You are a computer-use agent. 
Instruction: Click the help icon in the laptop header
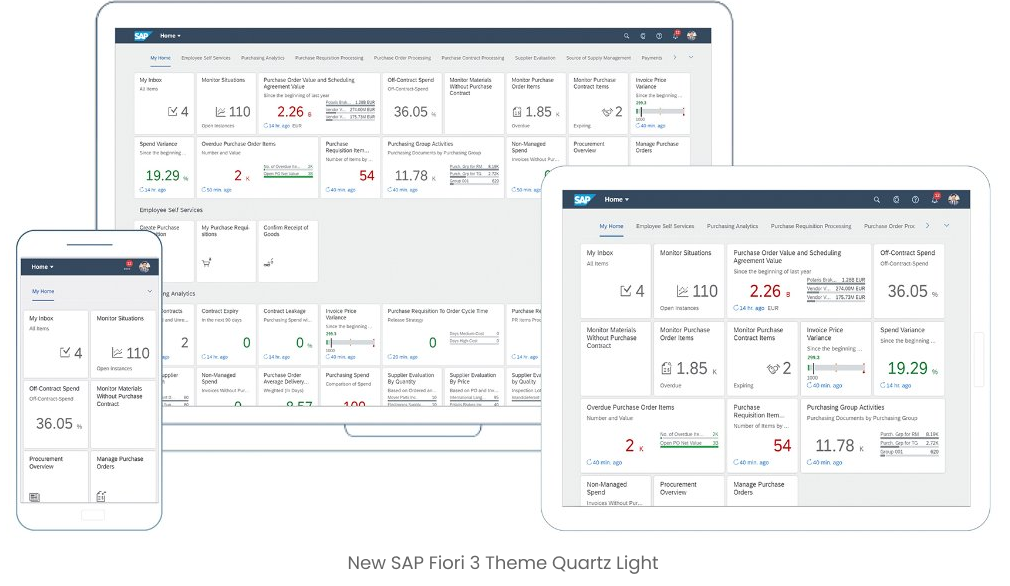659,36
